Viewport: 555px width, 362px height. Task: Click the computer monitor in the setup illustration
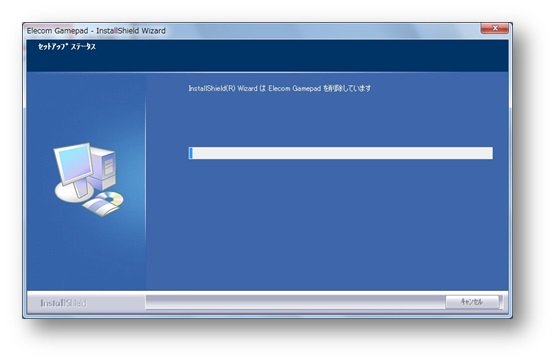click(73, 164)
